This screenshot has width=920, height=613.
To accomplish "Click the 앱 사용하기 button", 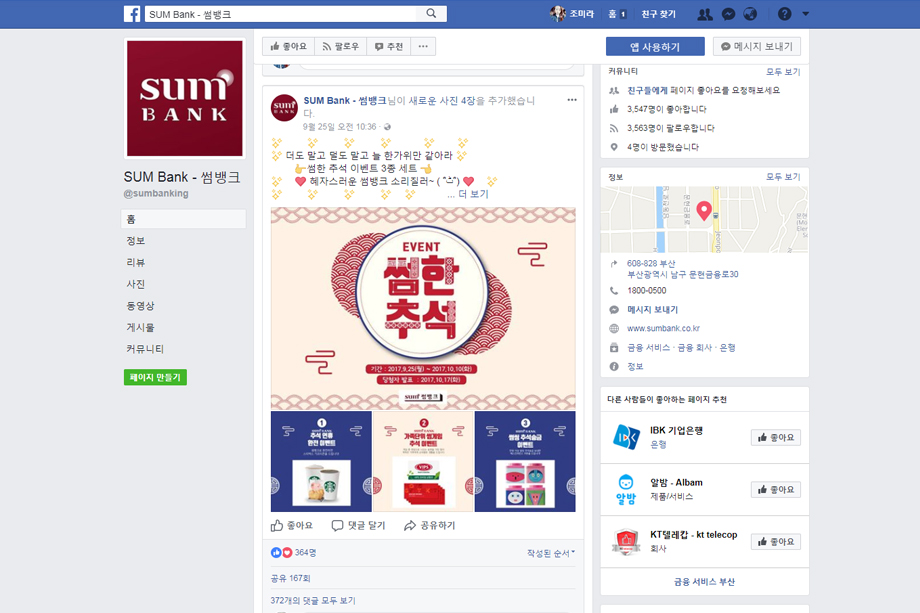I will (655, 46).
